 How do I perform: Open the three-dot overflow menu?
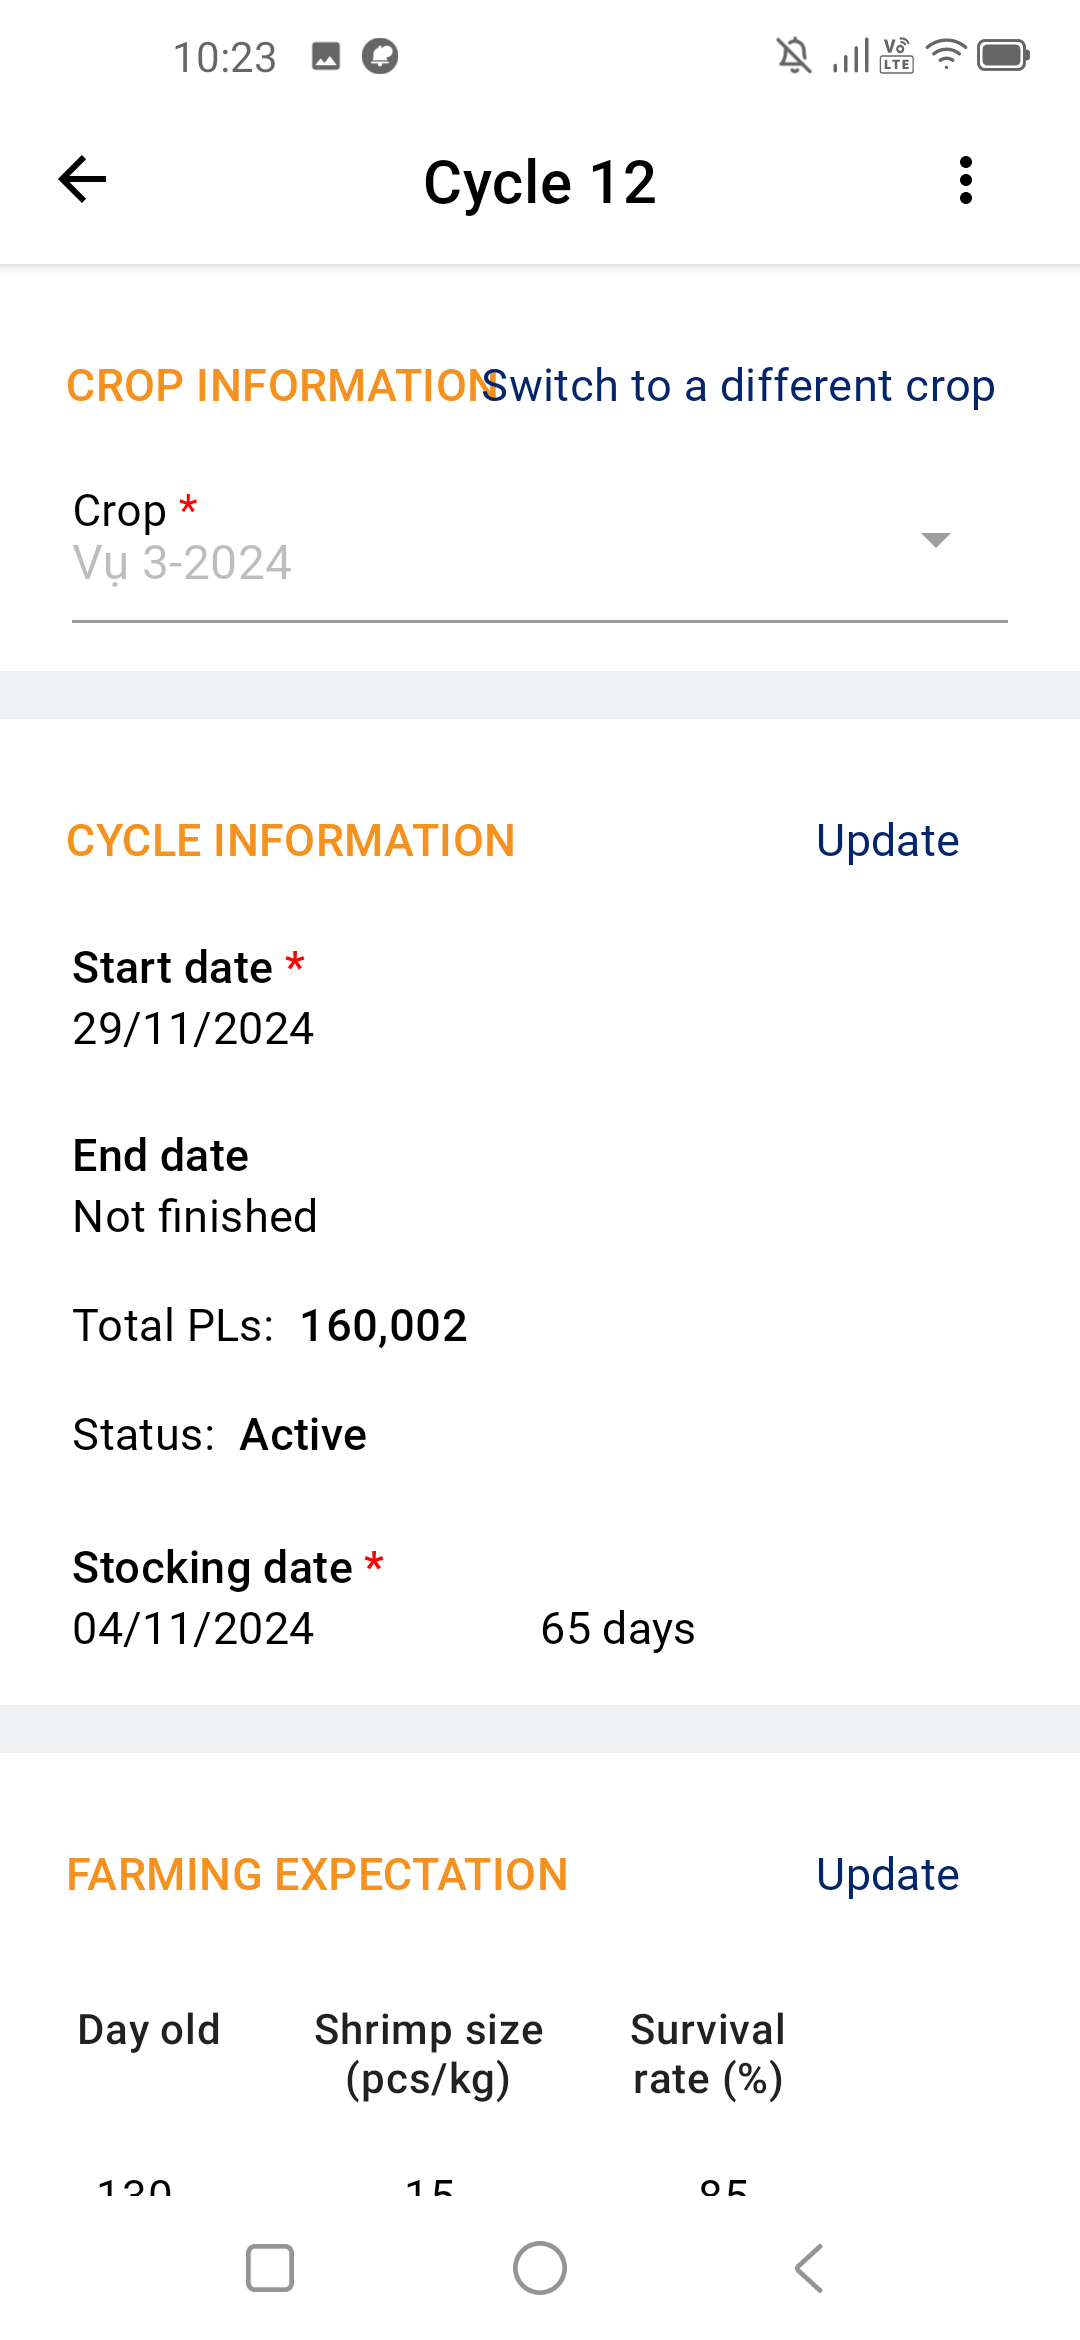click(x=965, y=180)
